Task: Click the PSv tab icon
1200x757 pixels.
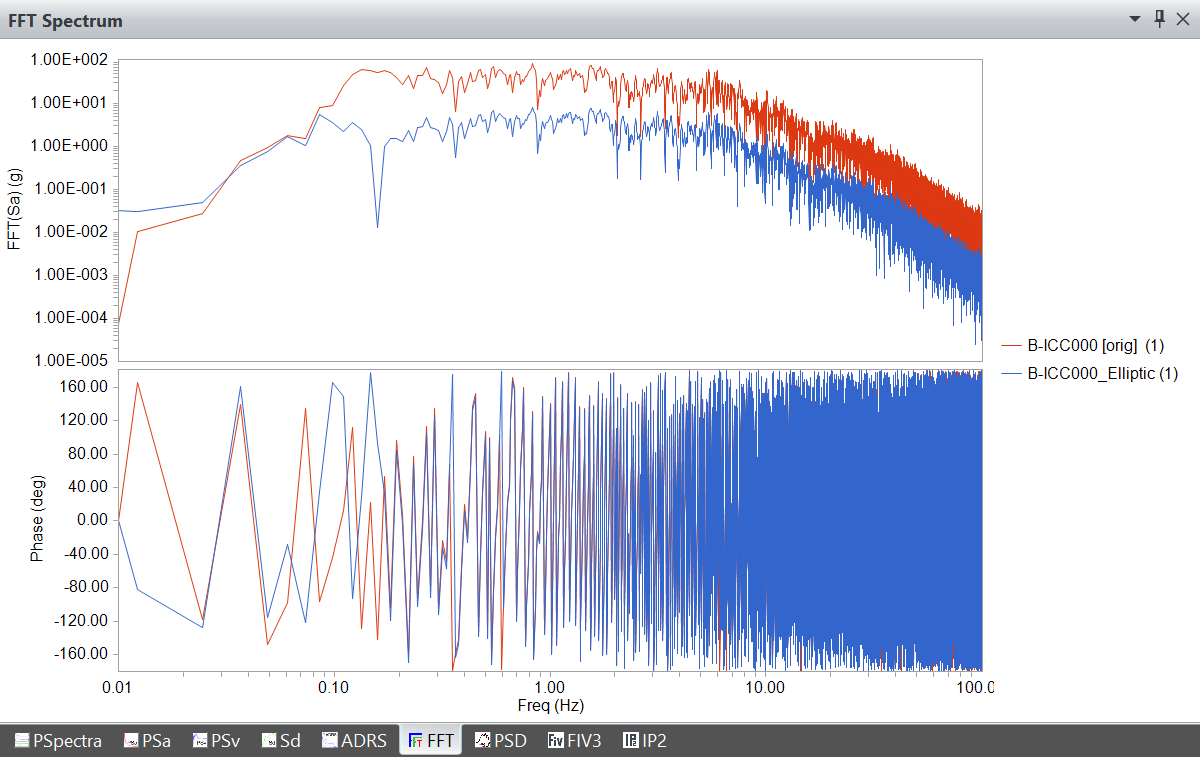Action: pyautogui.click(x=201, y=741)
